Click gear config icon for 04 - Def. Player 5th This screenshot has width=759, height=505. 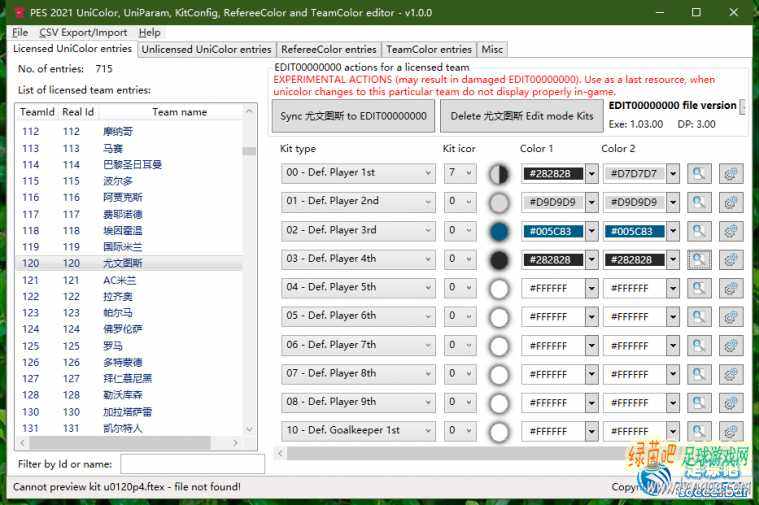[x=731, y=289]
